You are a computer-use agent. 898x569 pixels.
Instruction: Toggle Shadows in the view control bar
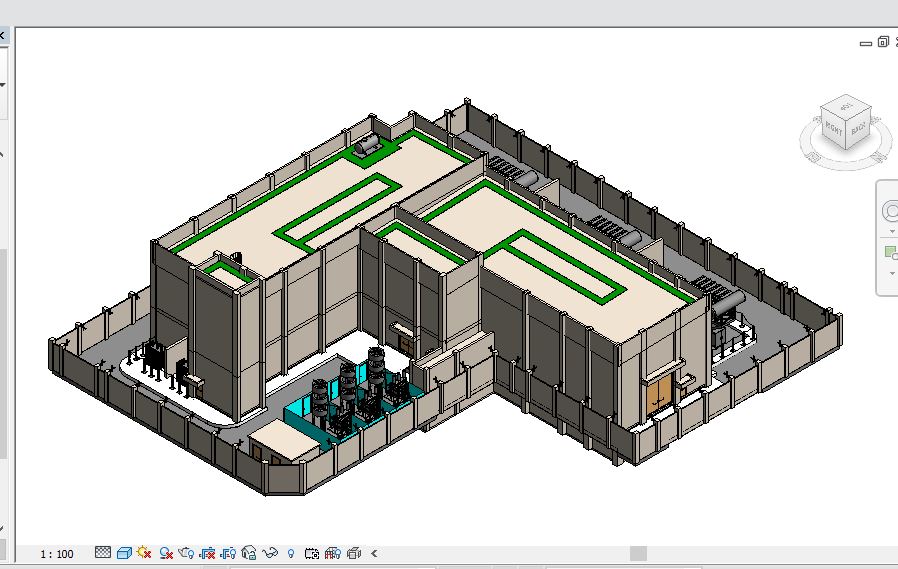pyautogui.click(x=166, y=553)
